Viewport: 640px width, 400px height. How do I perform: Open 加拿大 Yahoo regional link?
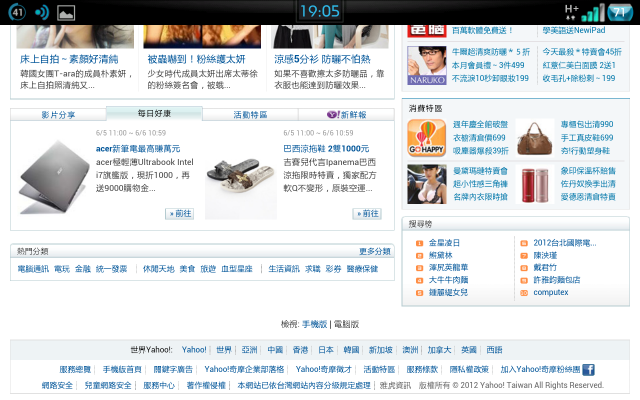(439, 350)
